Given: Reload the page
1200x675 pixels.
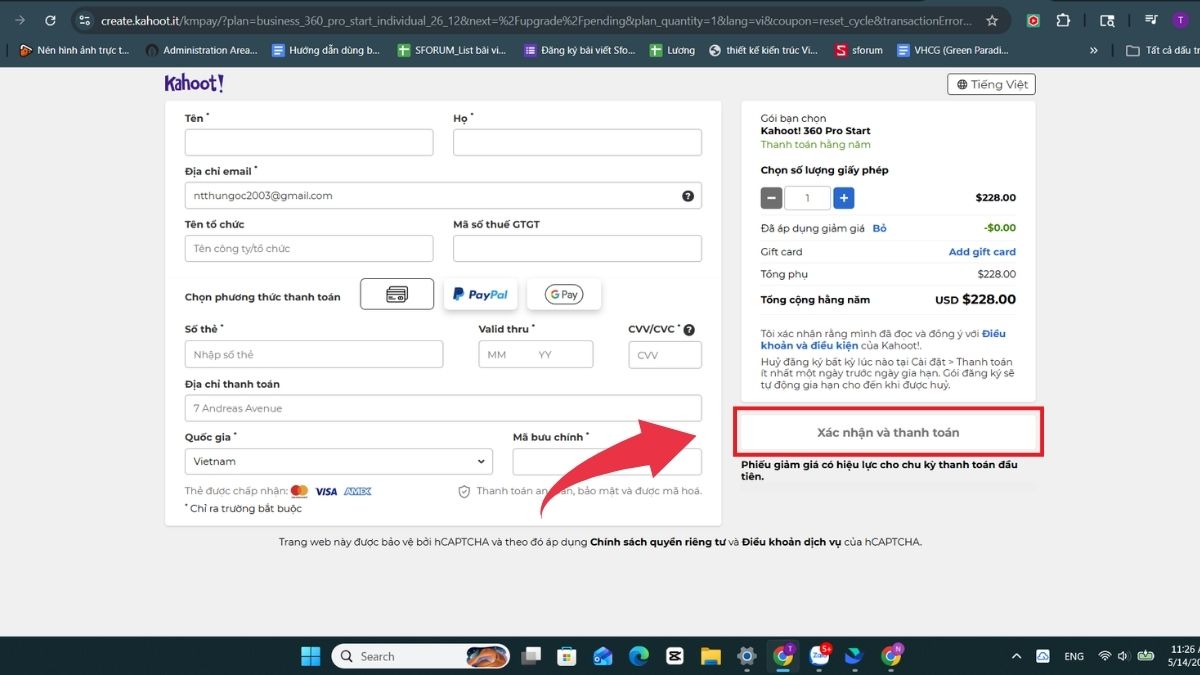Looking at the screenshot, I should (x=51, y=20).
